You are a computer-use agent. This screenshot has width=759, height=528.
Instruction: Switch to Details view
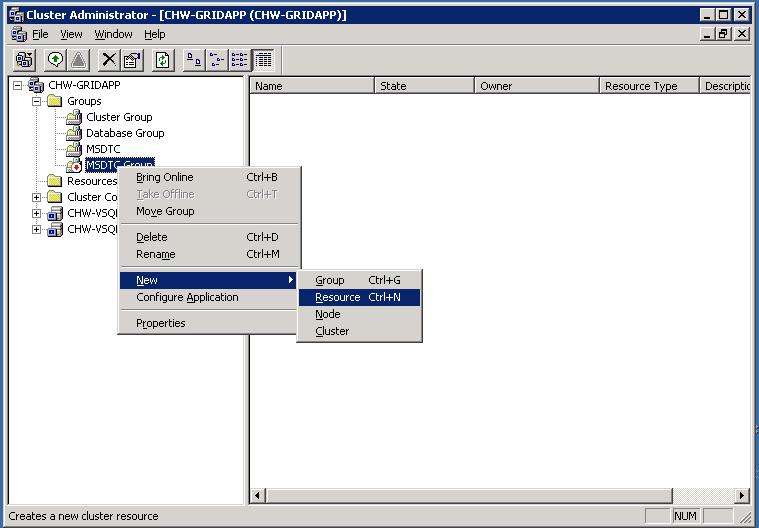point(263,60)
